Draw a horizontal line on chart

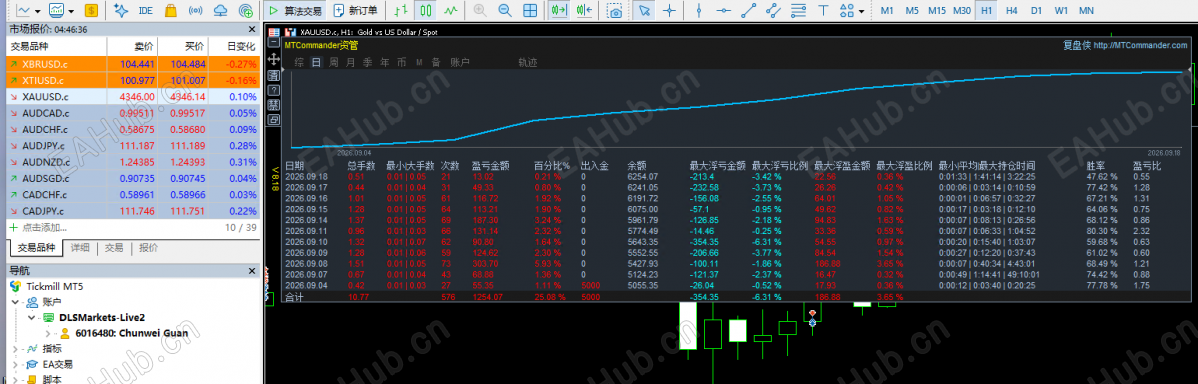point(724,11)
